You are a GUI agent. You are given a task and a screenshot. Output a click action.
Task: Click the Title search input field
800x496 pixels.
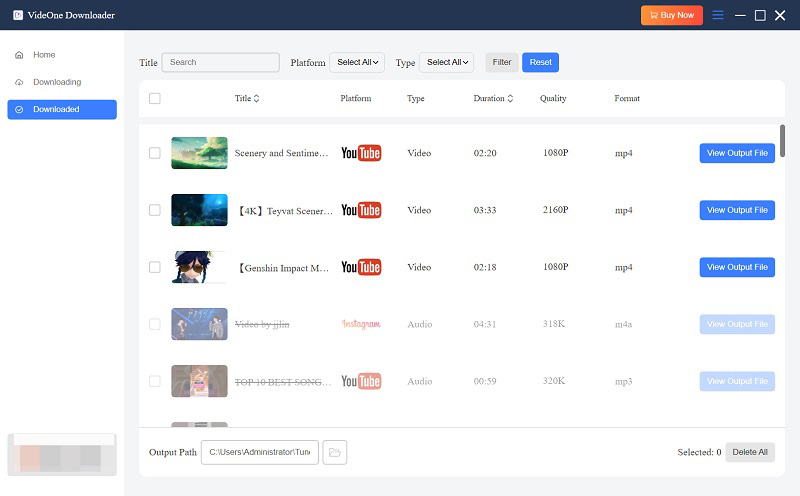point(220,62)
